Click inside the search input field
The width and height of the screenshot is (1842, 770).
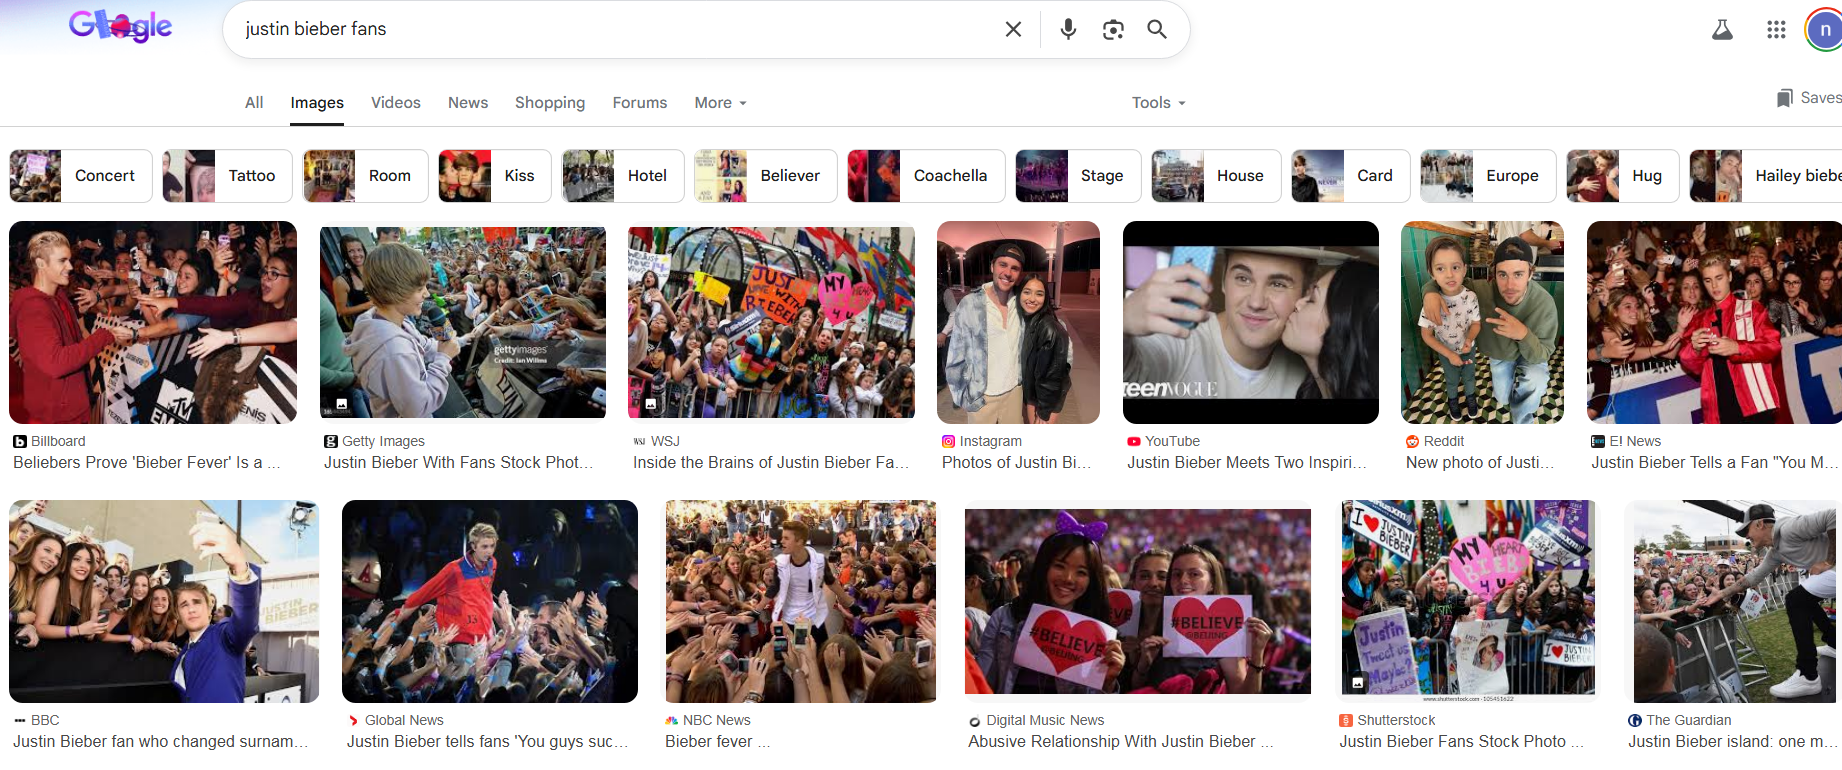coord(615,29)
